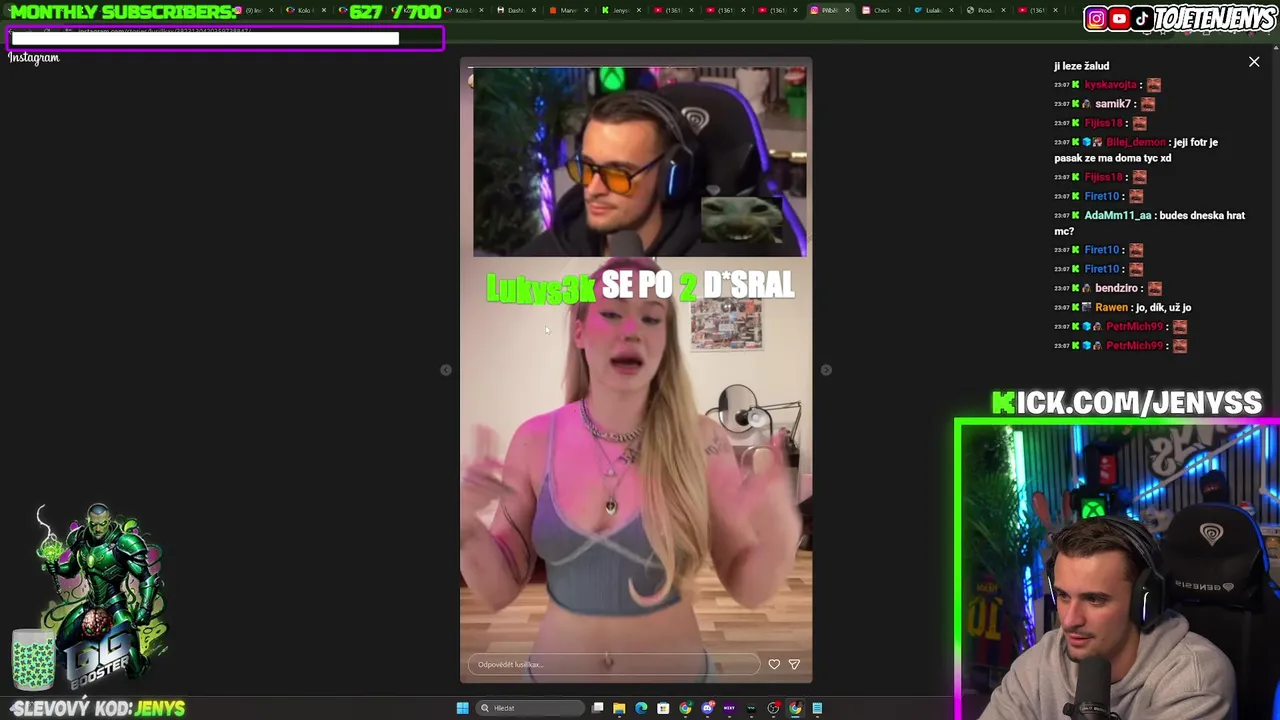Image resolution: width=1280 pixels, height=720 pixels.
Task: Launch Microsoft Edge from the taskbar
Action: coord(641,708)
